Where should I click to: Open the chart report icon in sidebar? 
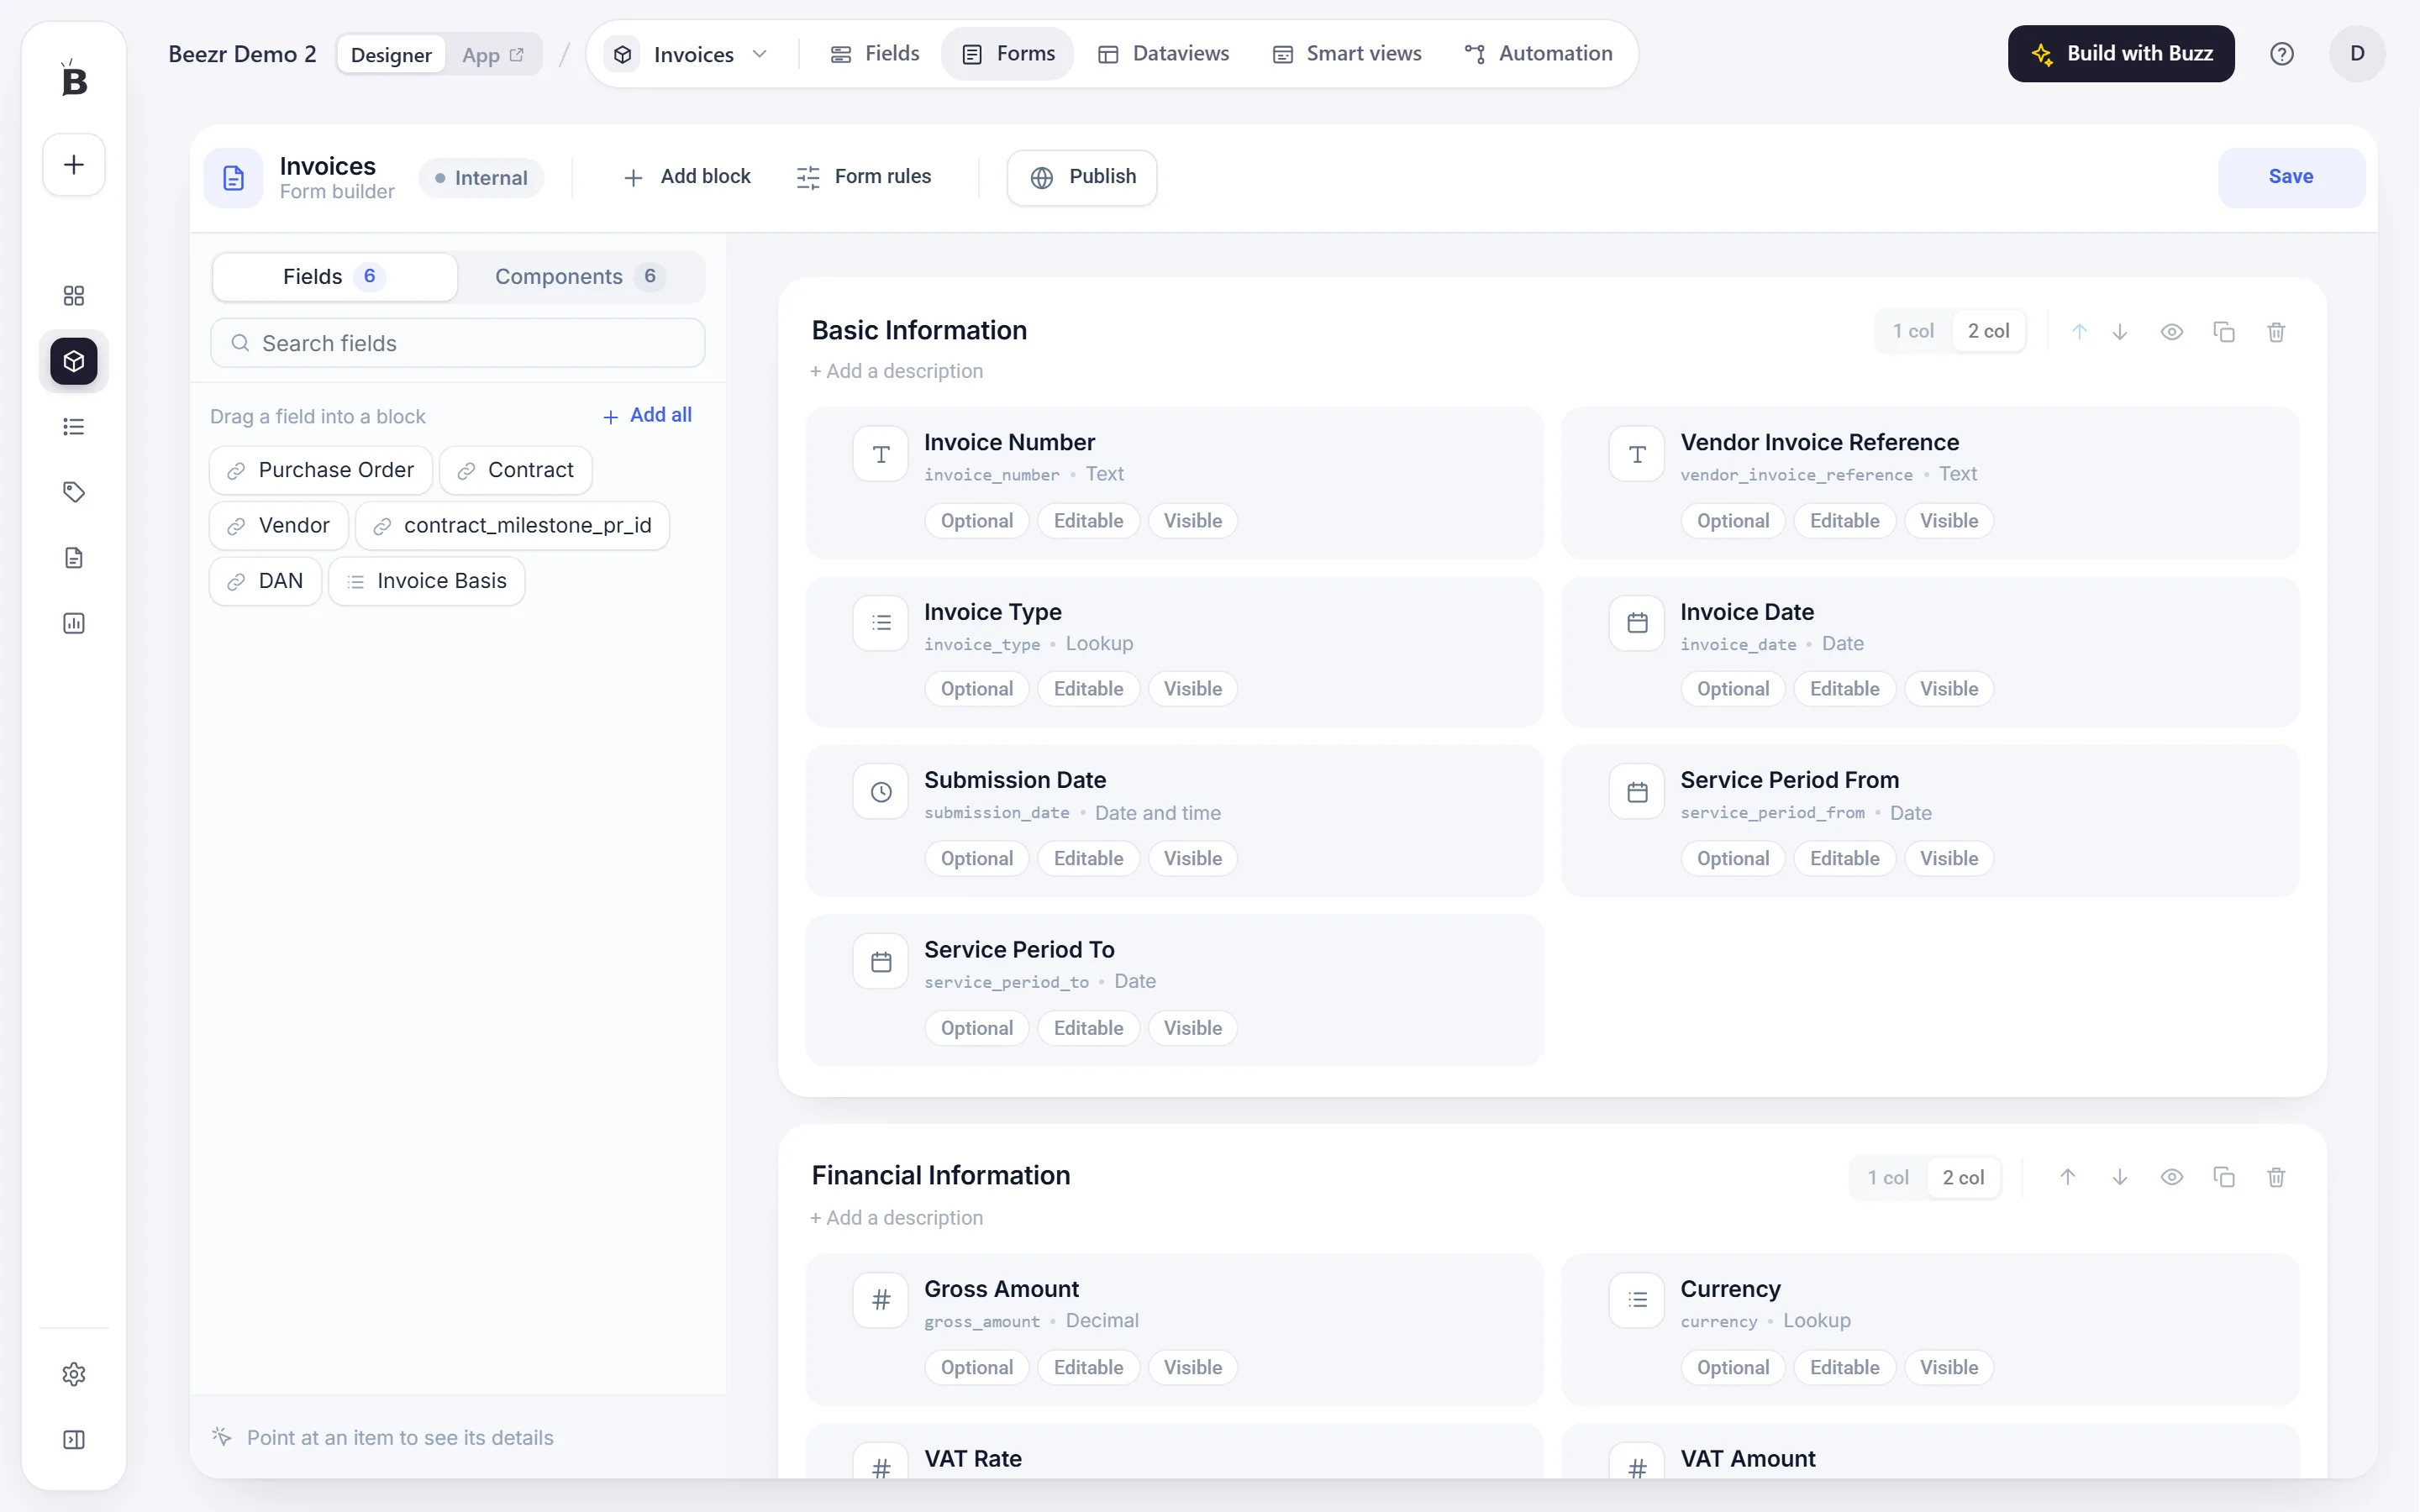[x=73, y=624]
